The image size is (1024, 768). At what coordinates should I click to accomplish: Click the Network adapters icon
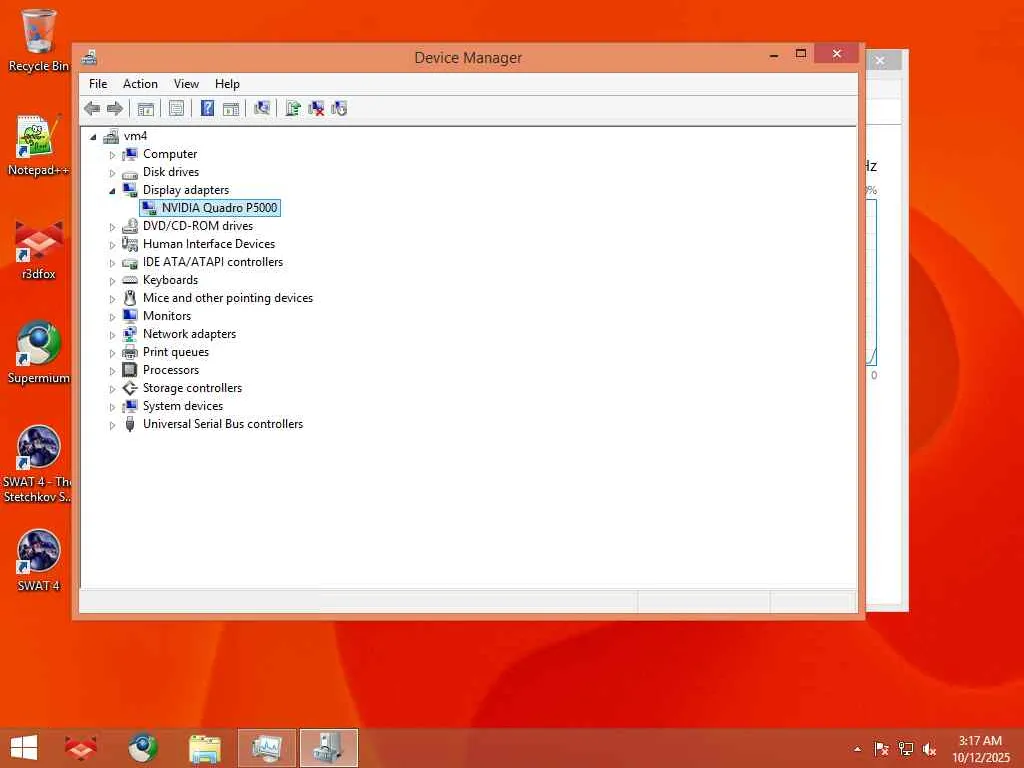tap(130, 334)
